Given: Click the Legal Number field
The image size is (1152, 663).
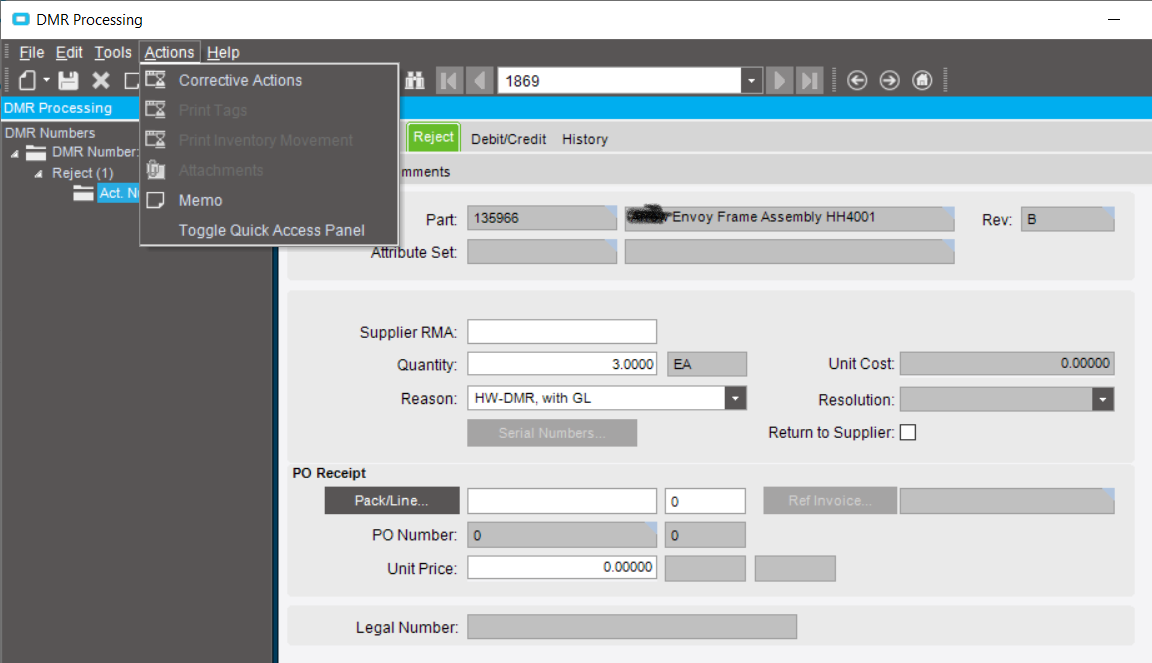Looking at the screenshot, I should pos(632,626).
